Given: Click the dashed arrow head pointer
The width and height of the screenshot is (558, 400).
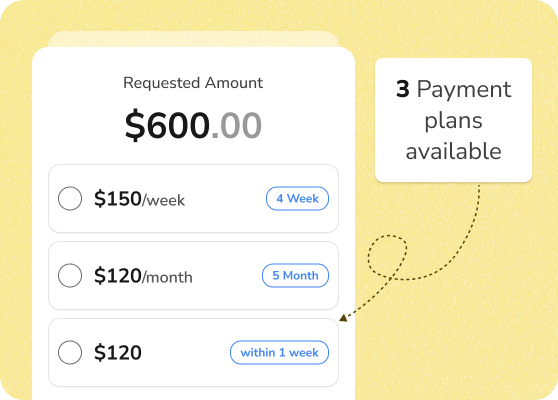Looking at the screenshot, I should pos(343,318).
